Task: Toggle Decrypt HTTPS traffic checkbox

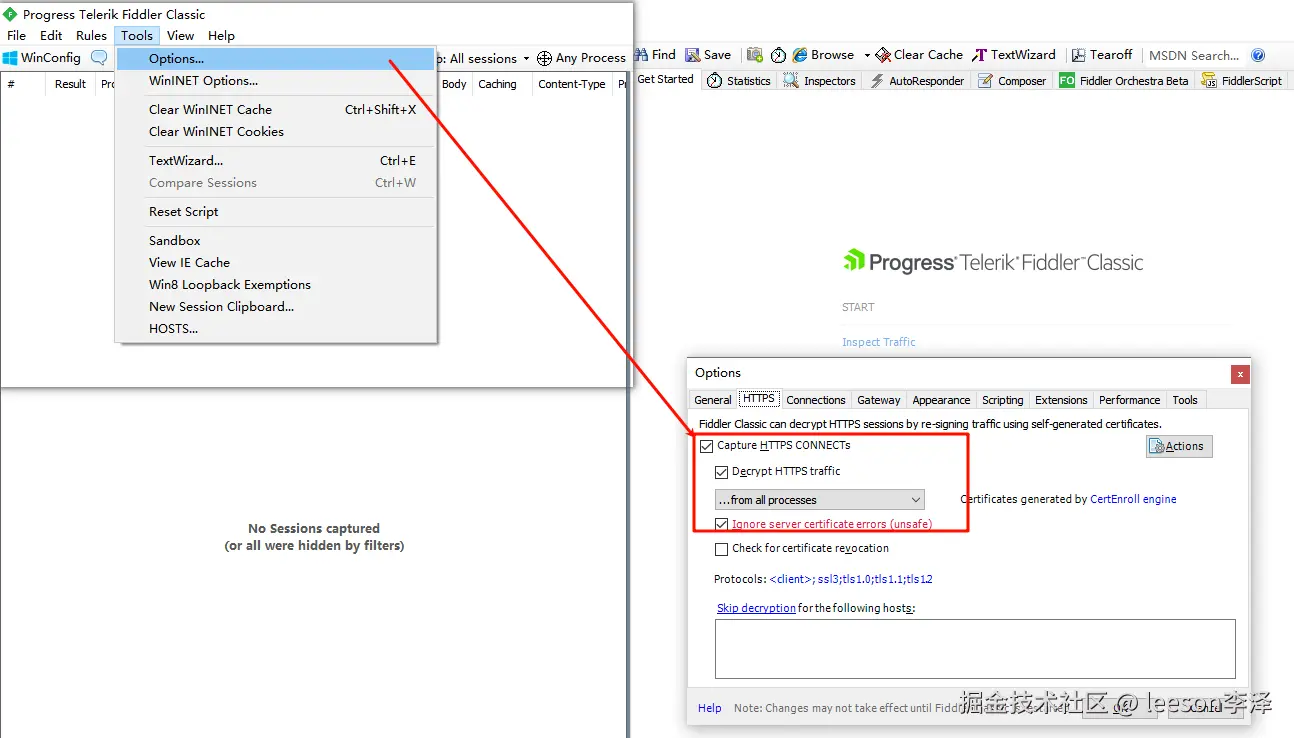Action: tap(721, 472)
